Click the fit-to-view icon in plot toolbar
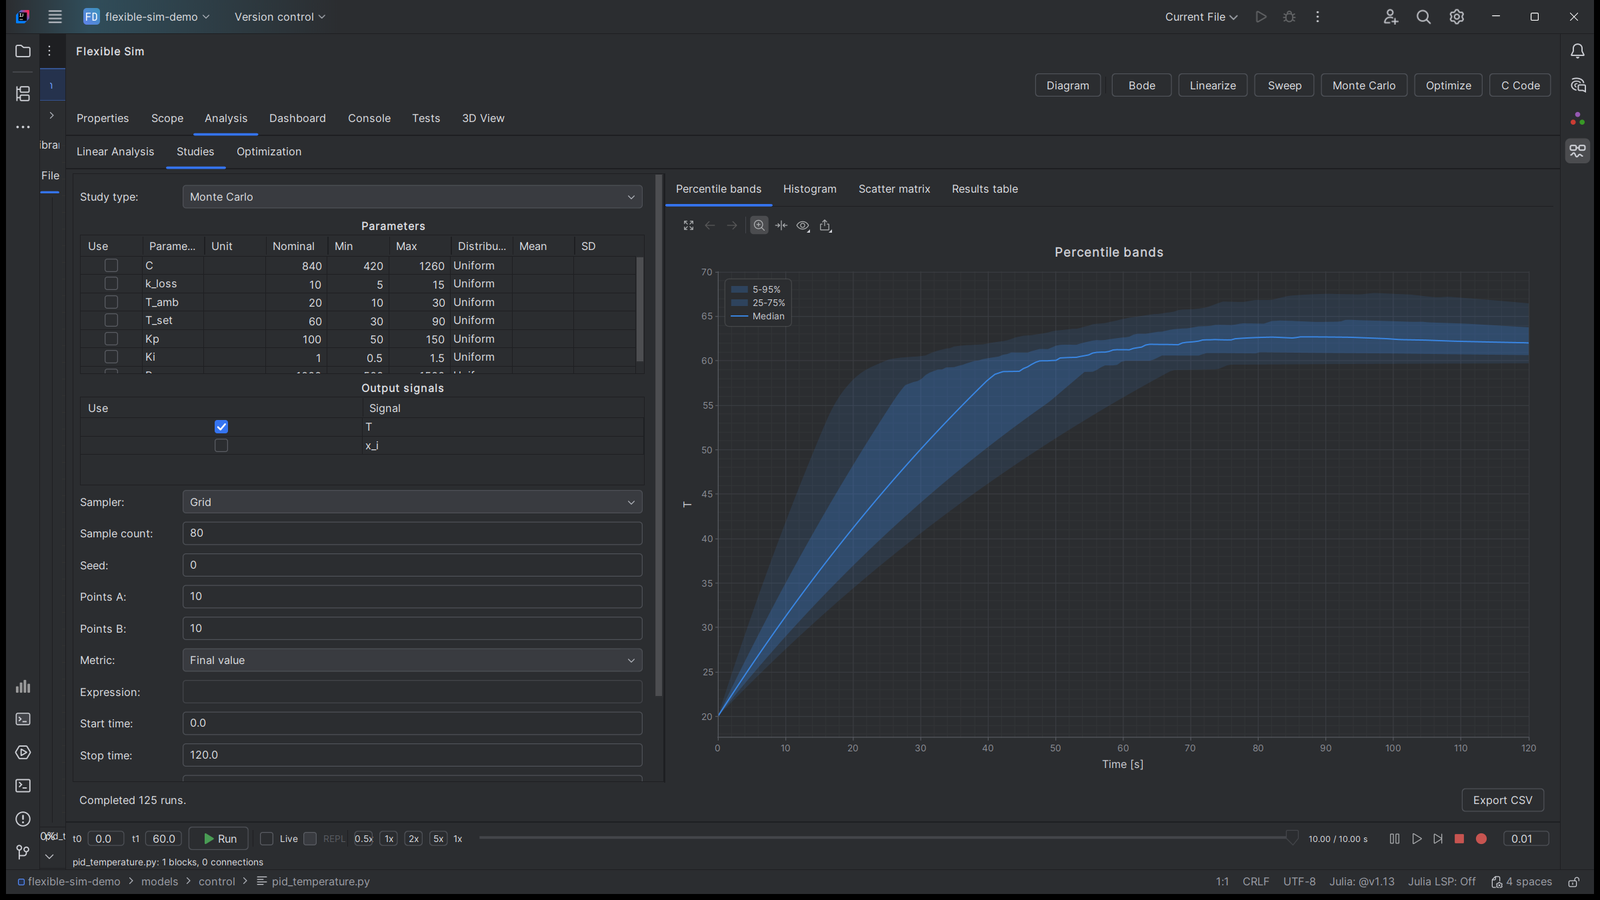 coord(688,226)
